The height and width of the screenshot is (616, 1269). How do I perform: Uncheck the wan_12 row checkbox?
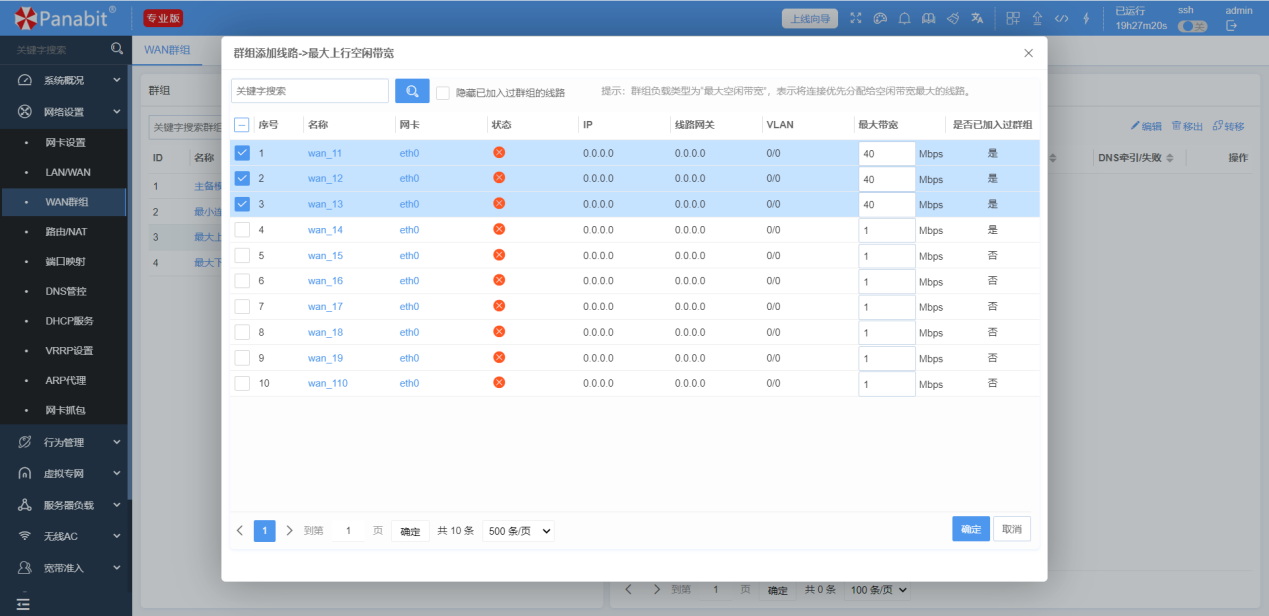[x=242, y=178]
